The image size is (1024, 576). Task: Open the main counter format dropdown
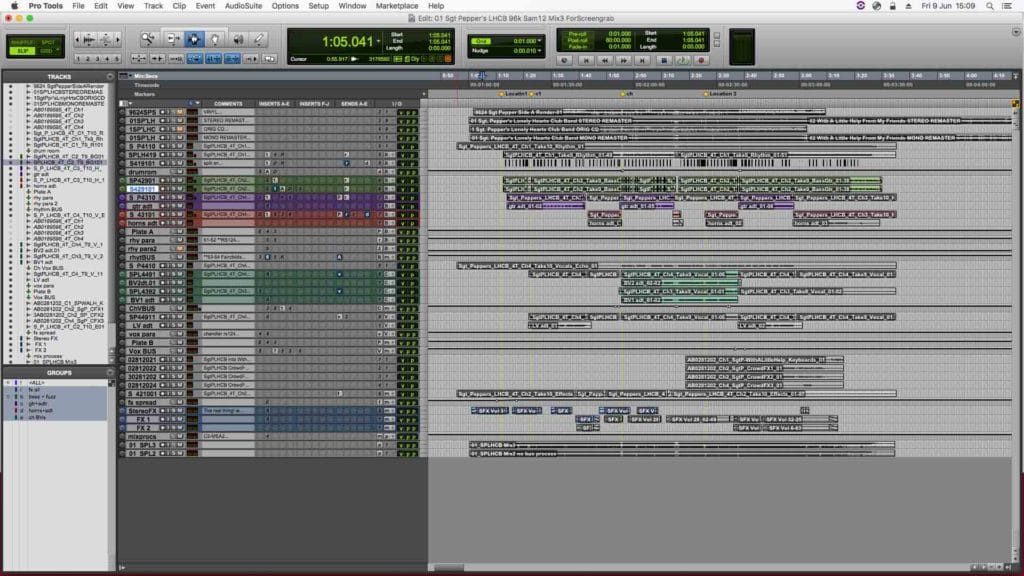tap(378, 41)
